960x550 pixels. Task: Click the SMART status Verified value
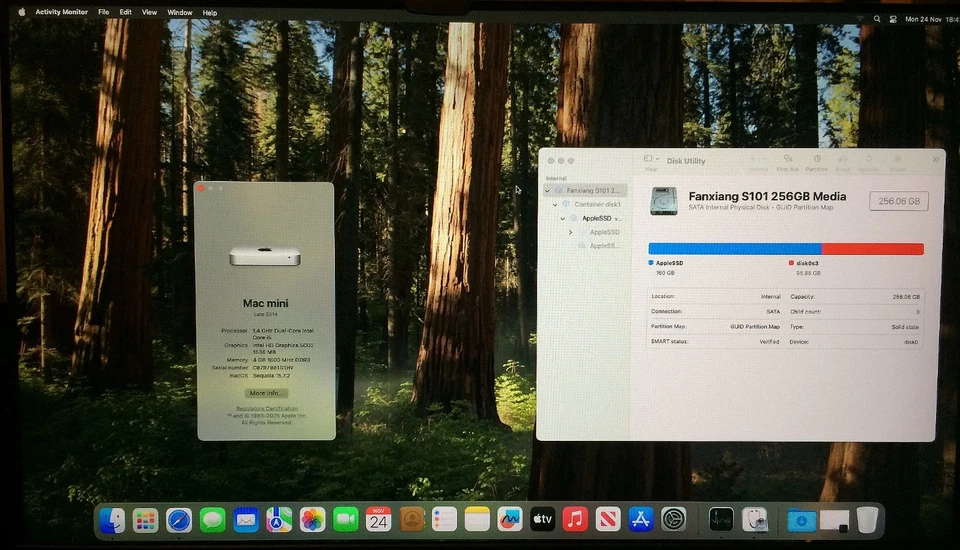(770, 342)
